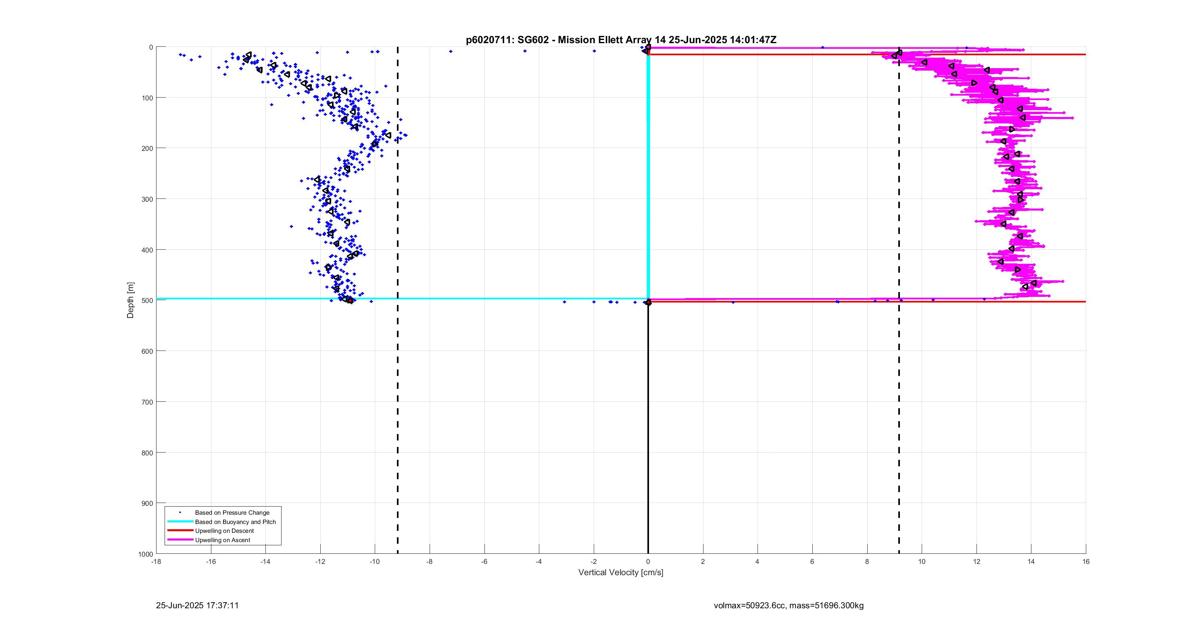Click the 'volmax=50923.6cc, mass=51696.300kg' footer text

[x=788, y=605]
